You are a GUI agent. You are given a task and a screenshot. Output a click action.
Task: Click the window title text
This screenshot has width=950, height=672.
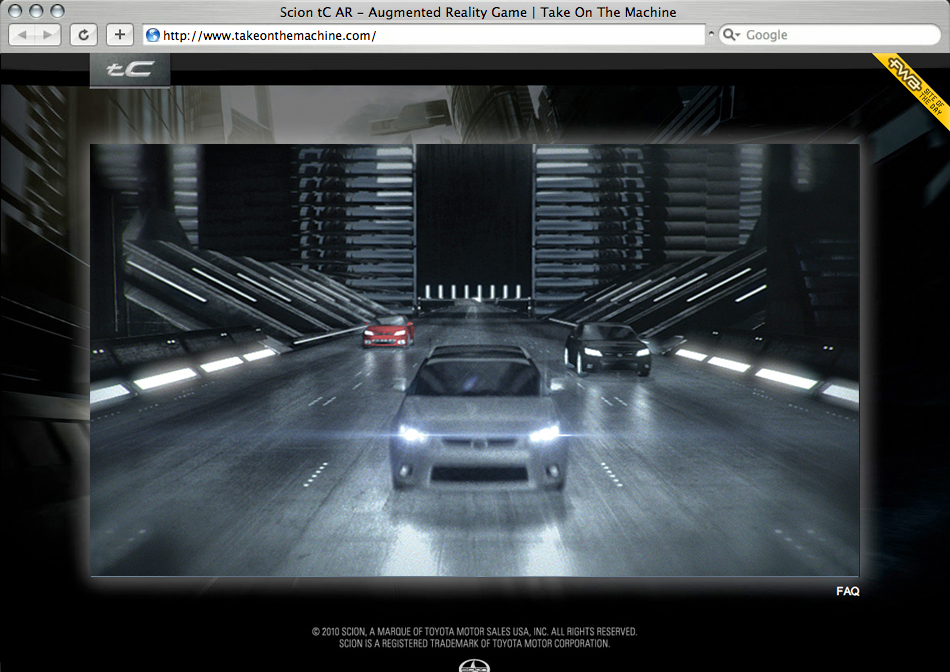476,12
